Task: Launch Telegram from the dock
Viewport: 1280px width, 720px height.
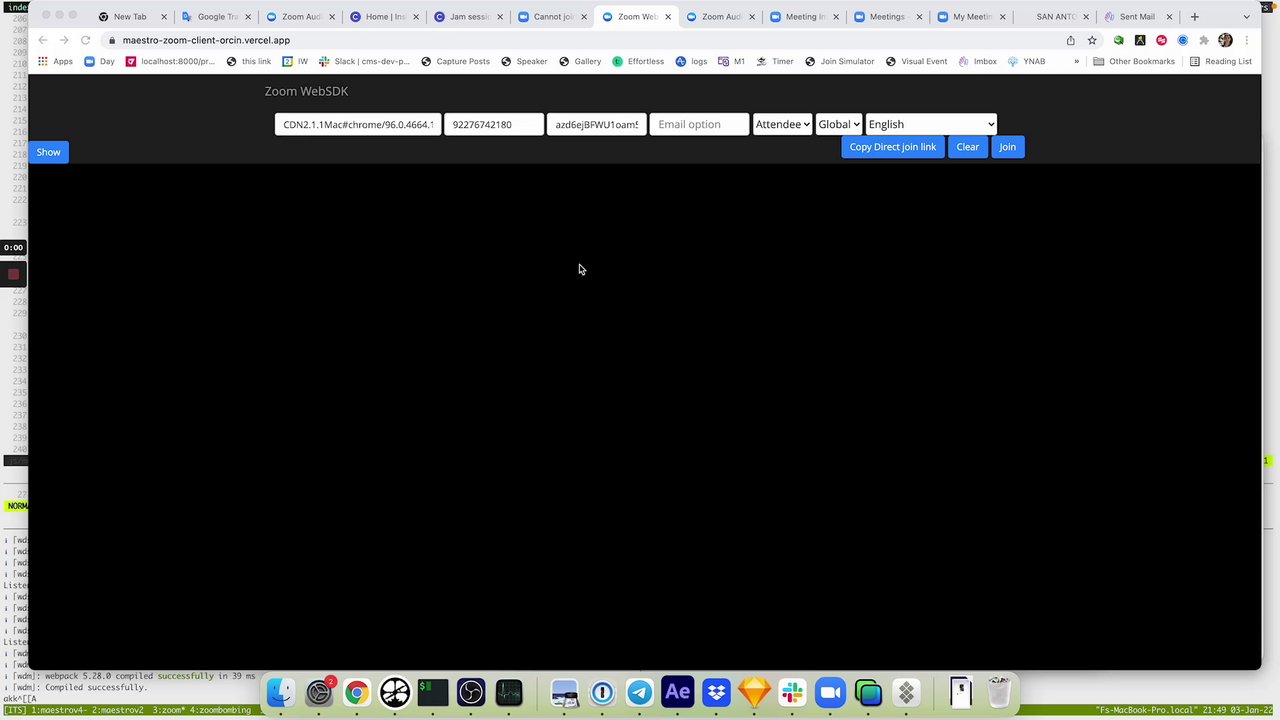Action: coord(640,692)
